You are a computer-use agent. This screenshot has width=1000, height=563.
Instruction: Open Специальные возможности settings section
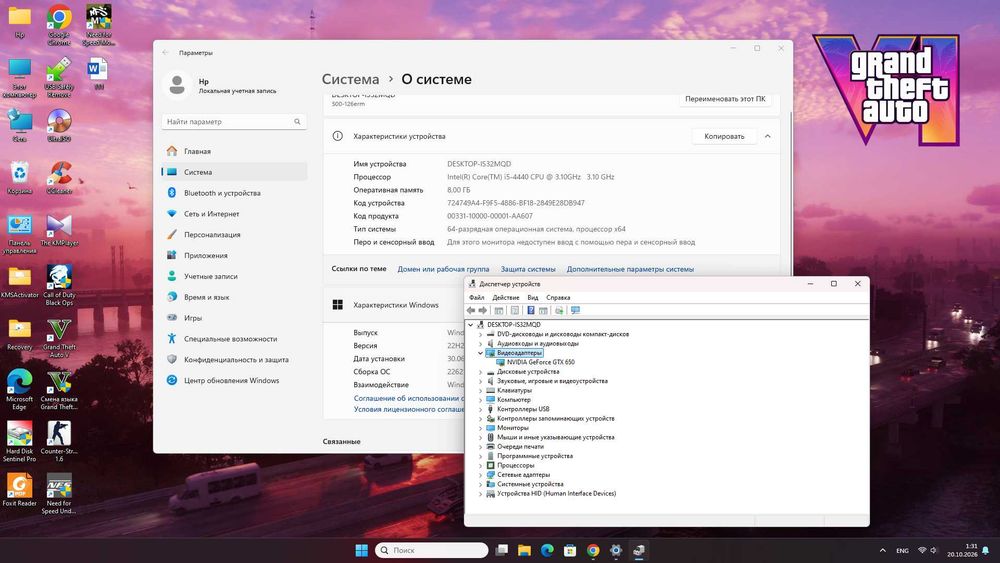coord(234,339)
